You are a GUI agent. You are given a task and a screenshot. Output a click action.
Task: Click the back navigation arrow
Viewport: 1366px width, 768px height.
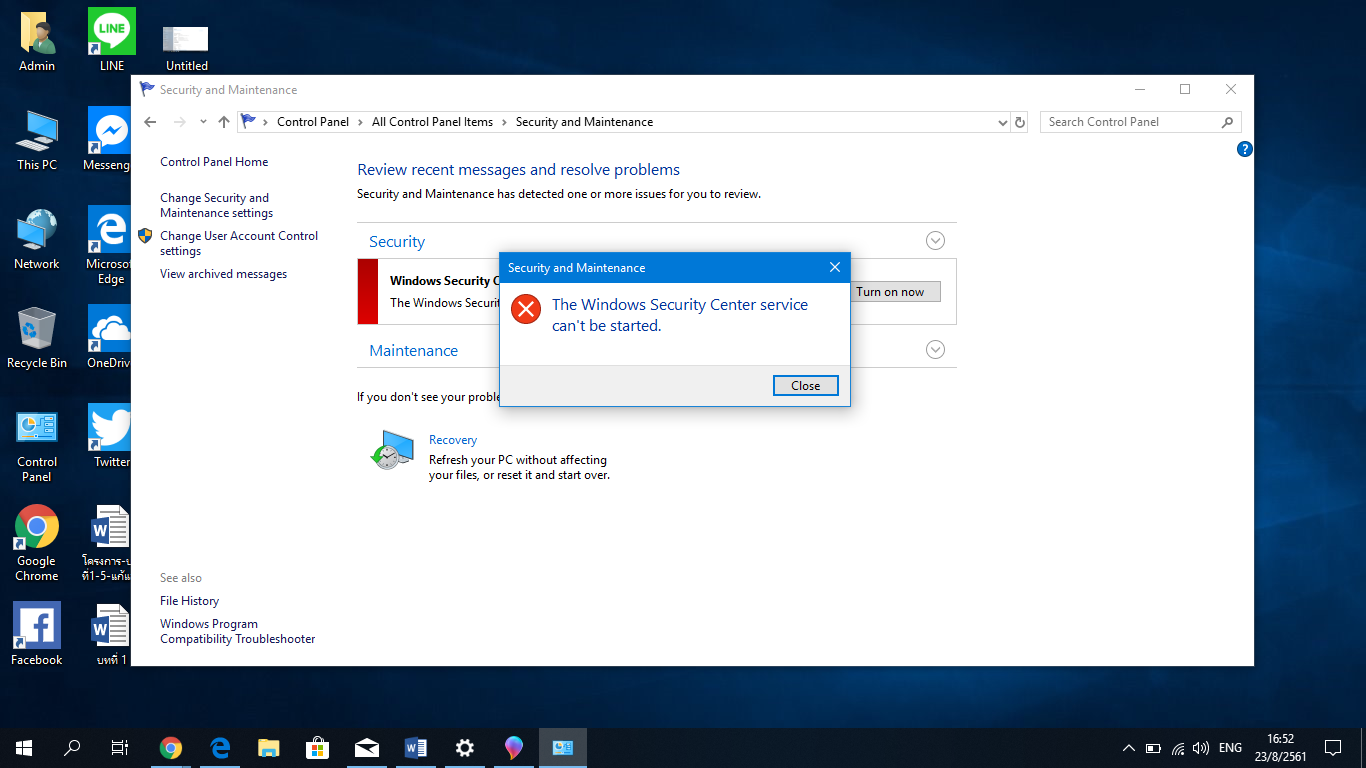150,122
